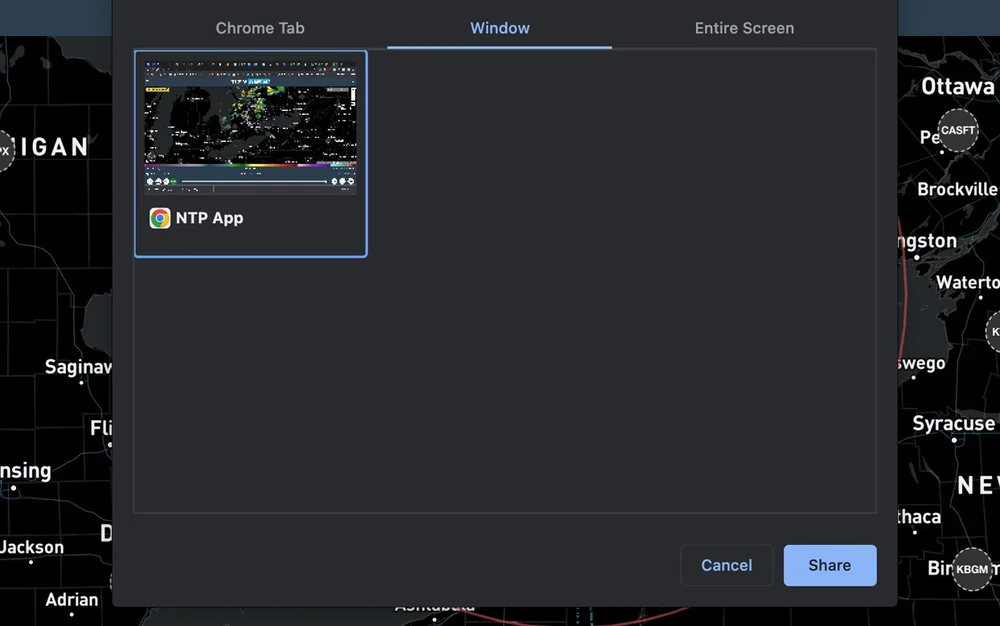Select the CASFT station badge on the map
The width and height of the screenshot is (1000, 626).
coord(957,128)
